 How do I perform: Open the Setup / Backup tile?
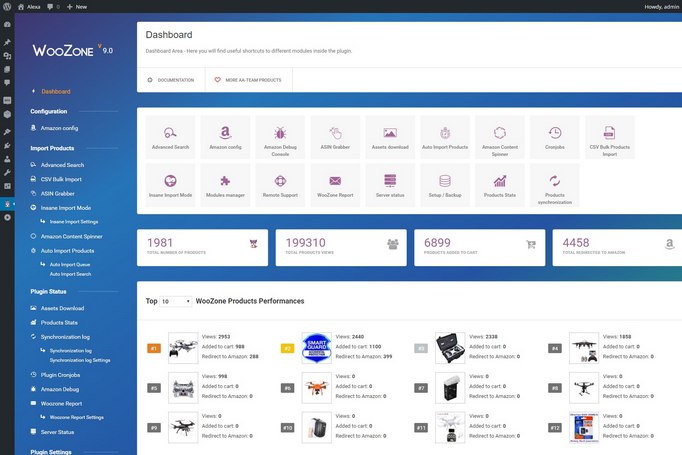(x=445, y=185)
